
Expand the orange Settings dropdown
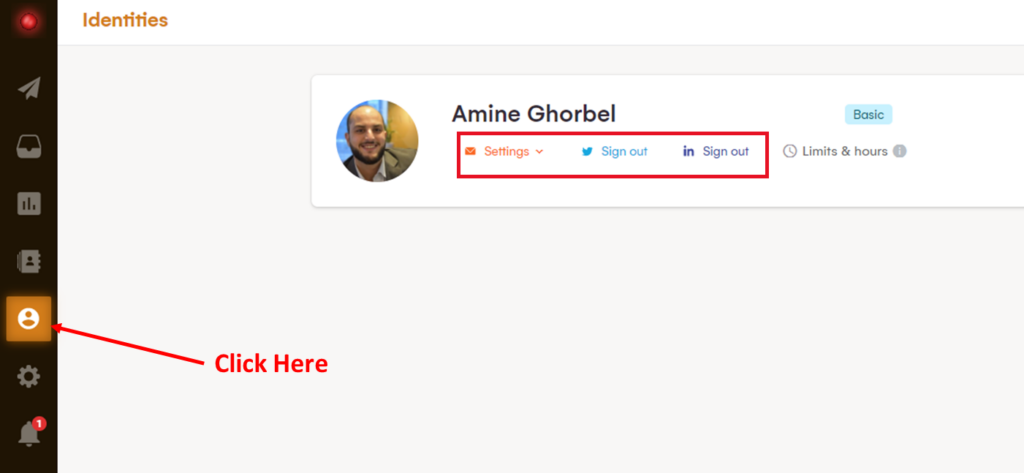pos(506,152)
